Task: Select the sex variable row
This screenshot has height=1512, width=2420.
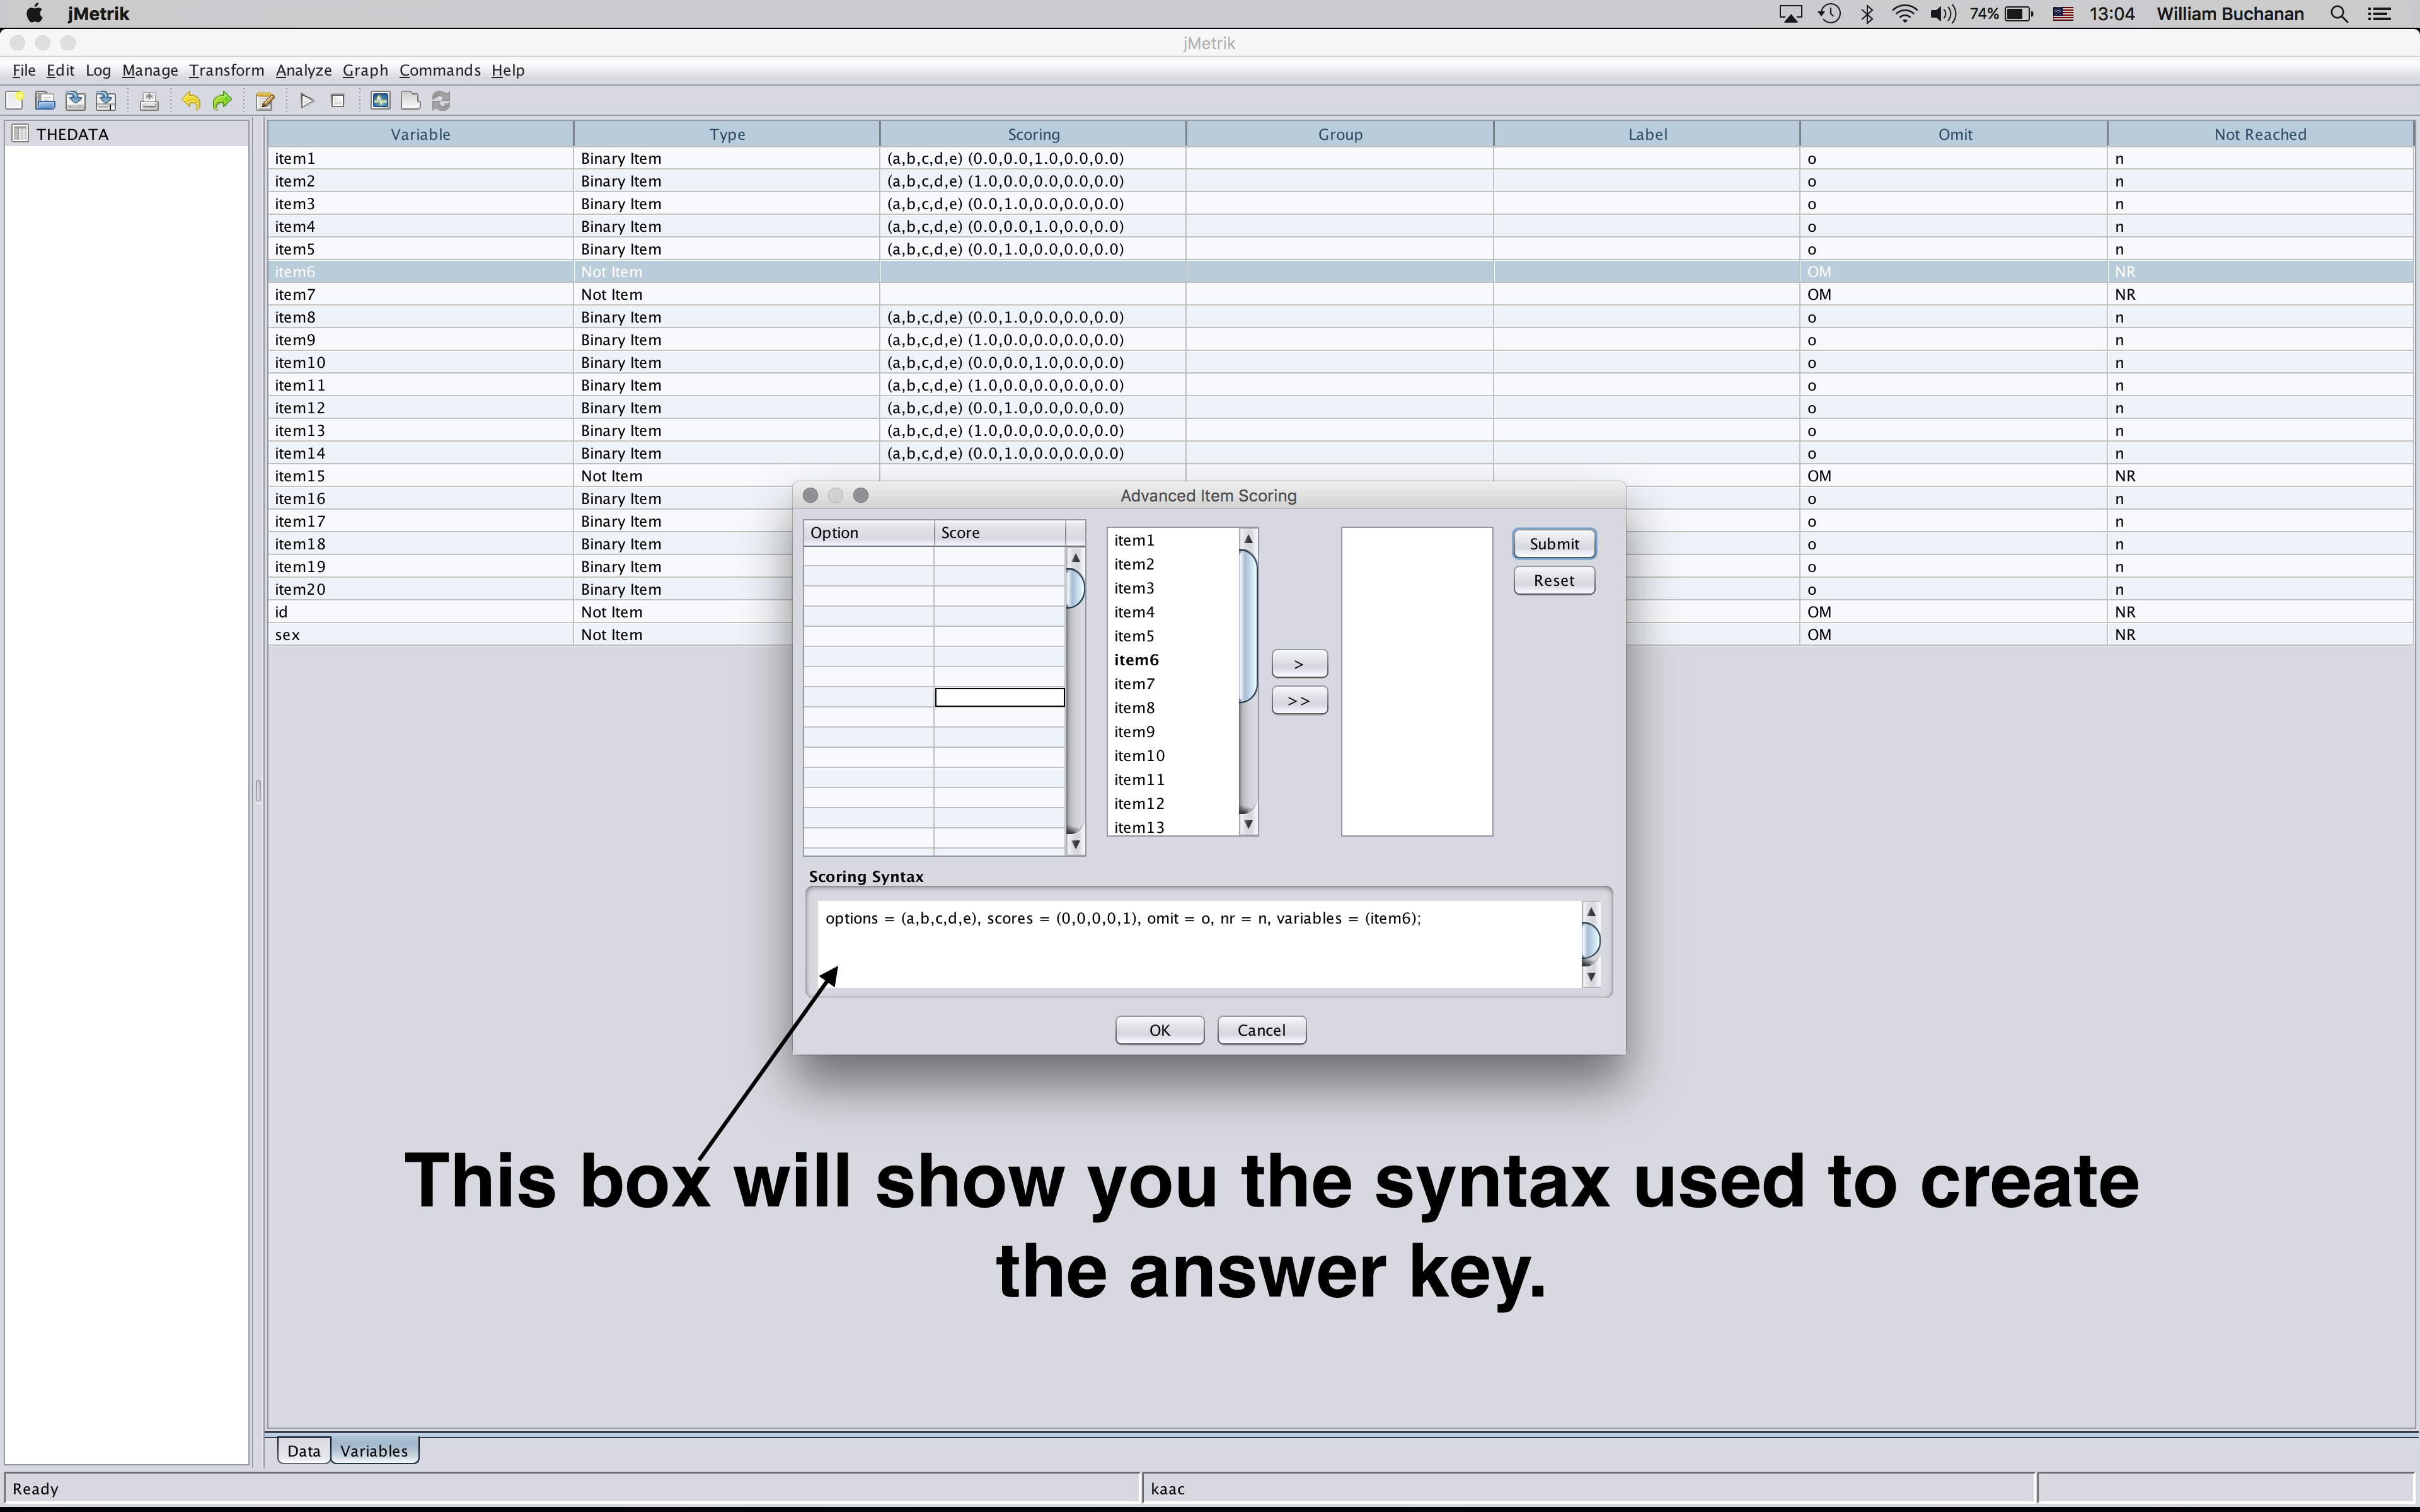Action: [x=1340, y=635]
